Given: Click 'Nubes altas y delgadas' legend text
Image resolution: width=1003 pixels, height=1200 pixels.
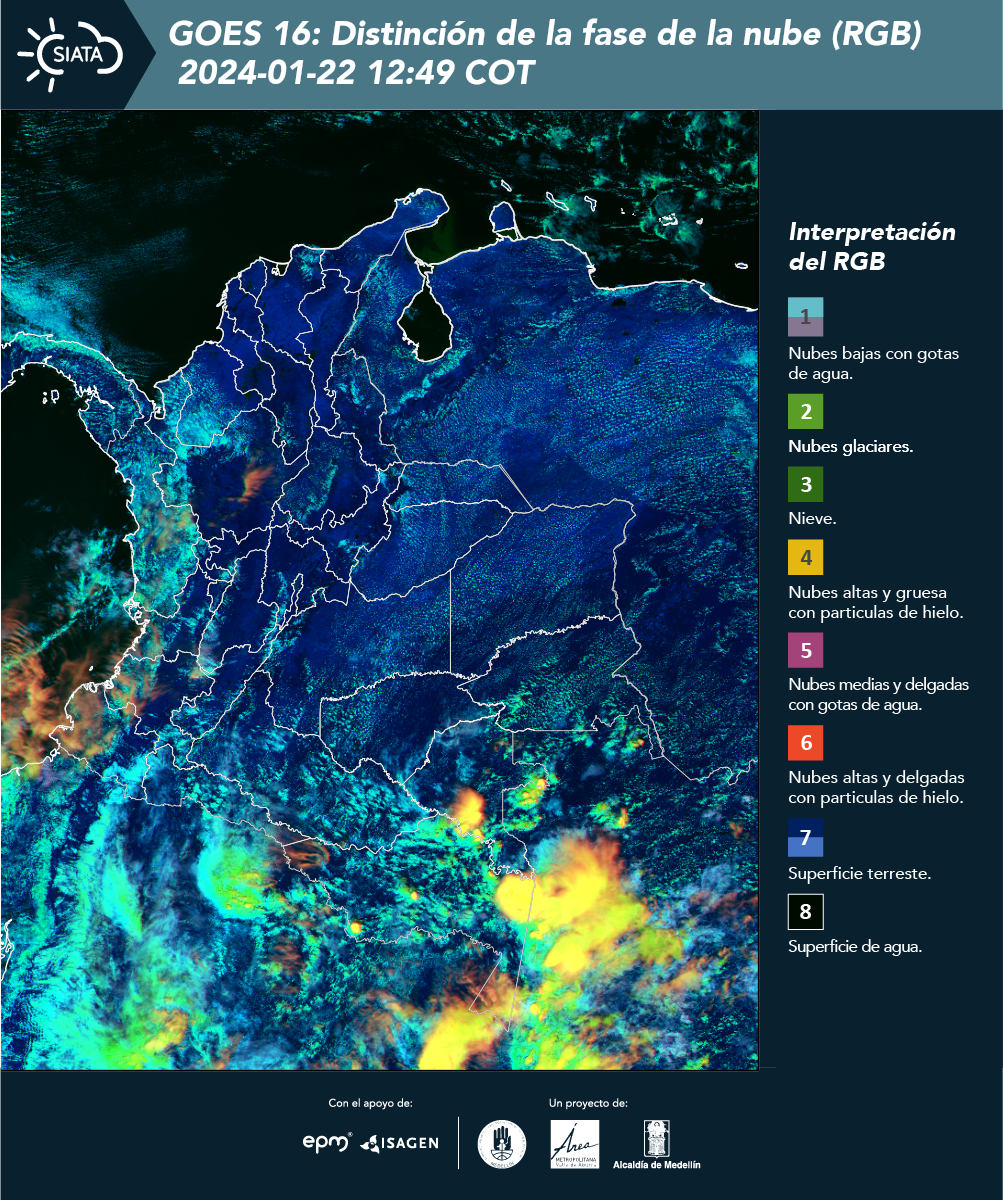Looking at the screenshot, I should coord(876,777).
